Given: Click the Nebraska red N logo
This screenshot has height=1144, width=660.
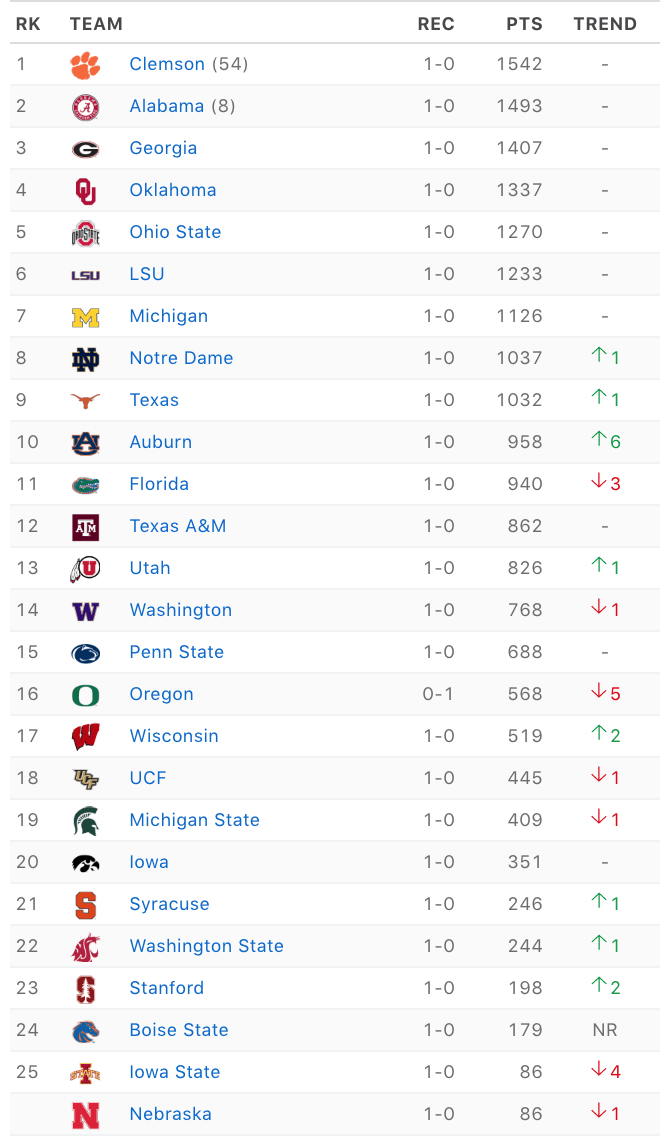Looking at the screenshot, I should (x=85, y=1116).
